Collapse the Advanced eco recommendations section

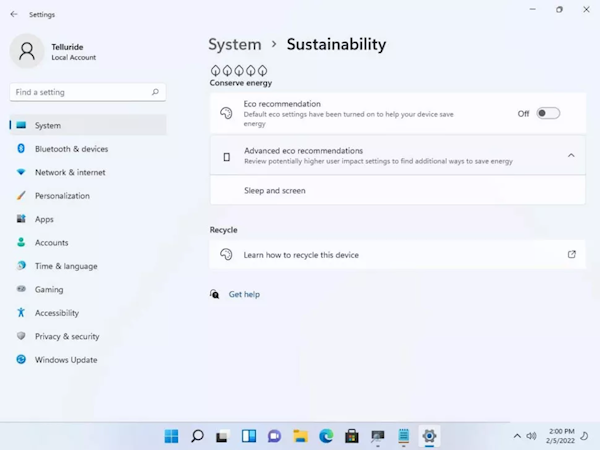click(x=571, y=156)
